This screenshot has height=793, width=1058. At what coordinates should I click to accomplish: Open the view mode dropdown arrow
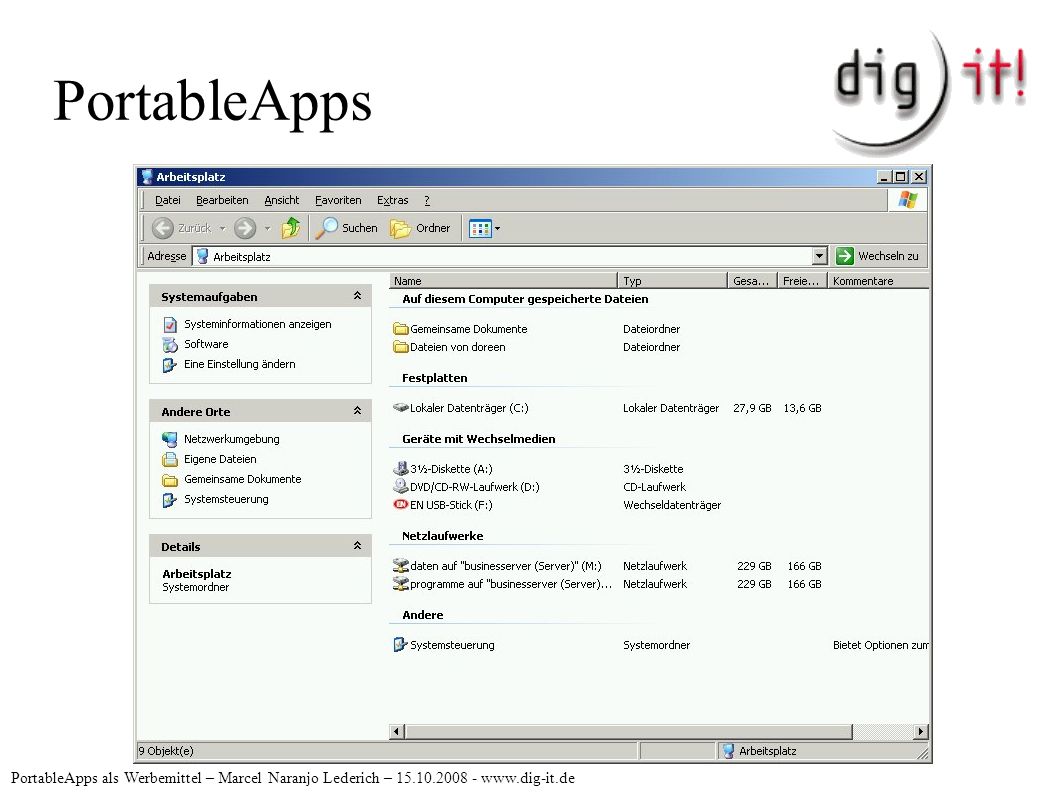[x=497, y=228]
